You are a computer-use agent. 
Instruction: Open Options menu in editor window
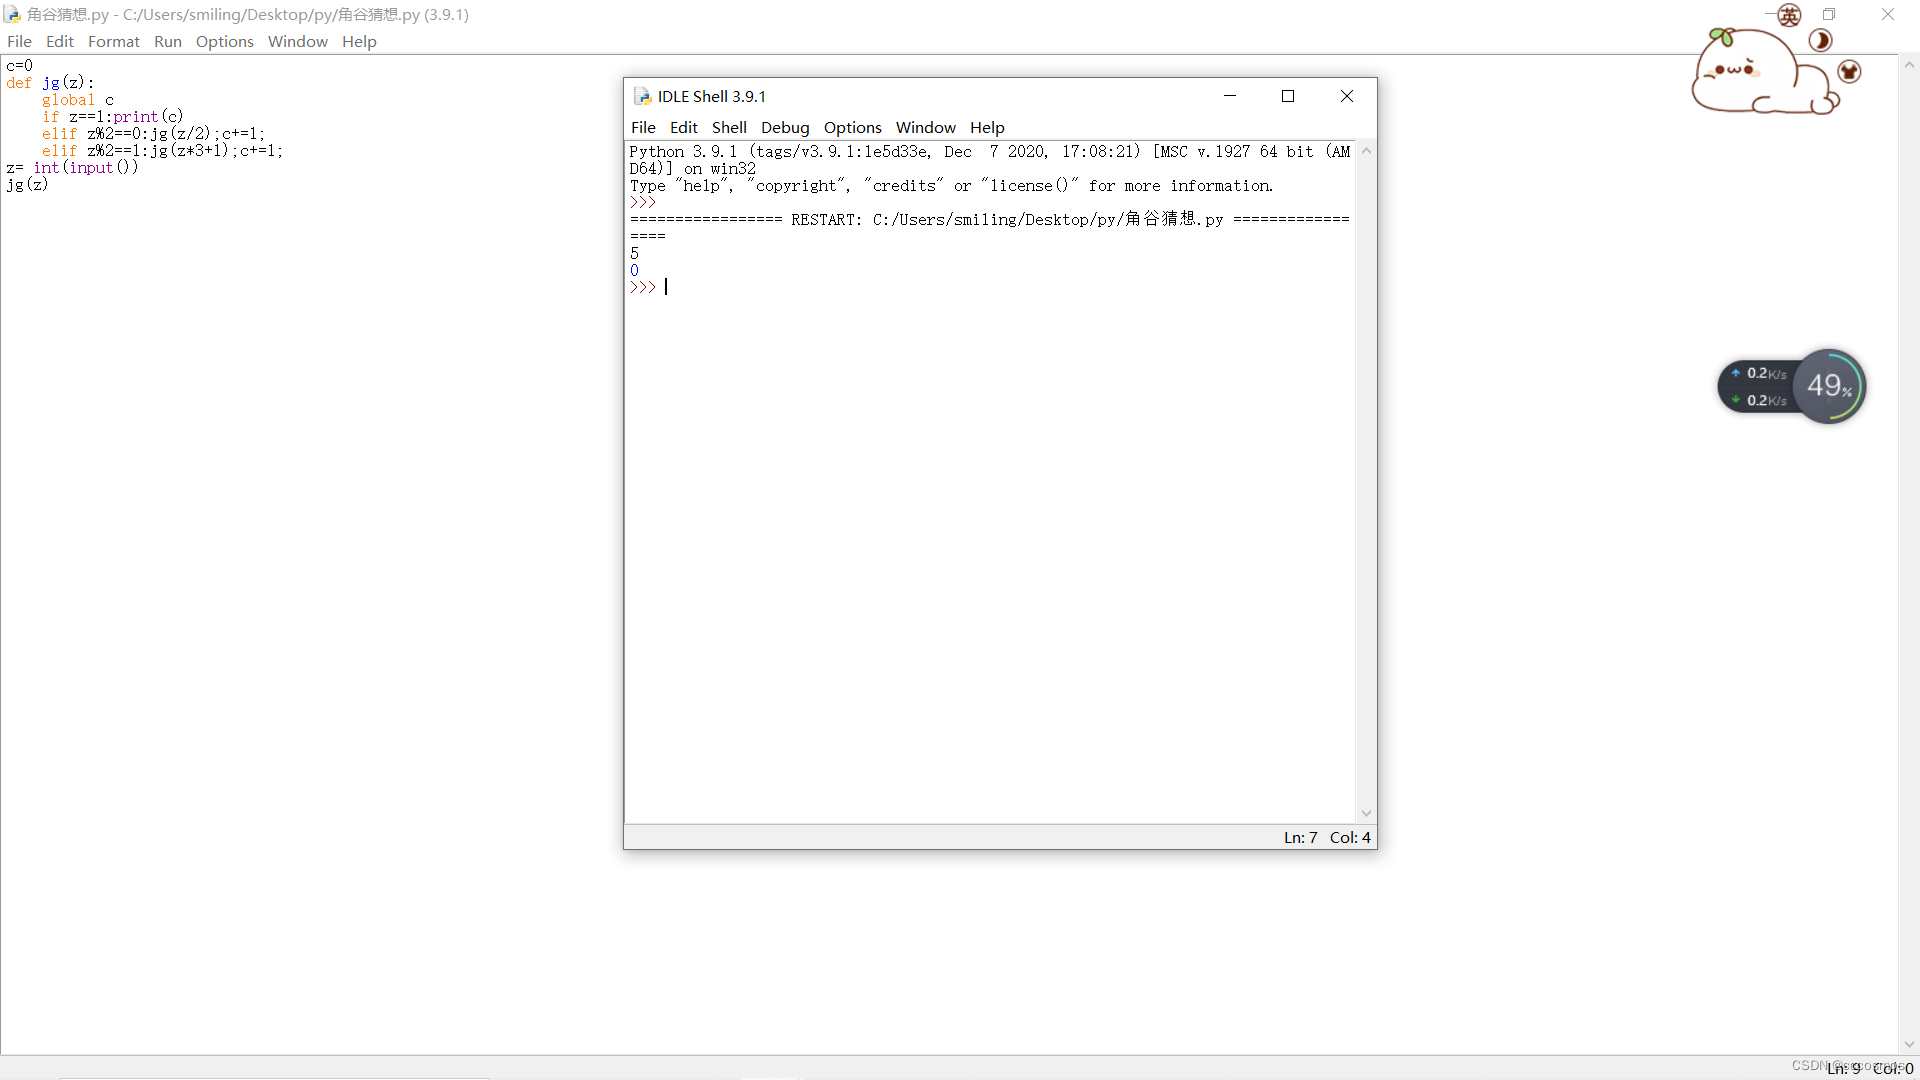click(x=225, y=41)
